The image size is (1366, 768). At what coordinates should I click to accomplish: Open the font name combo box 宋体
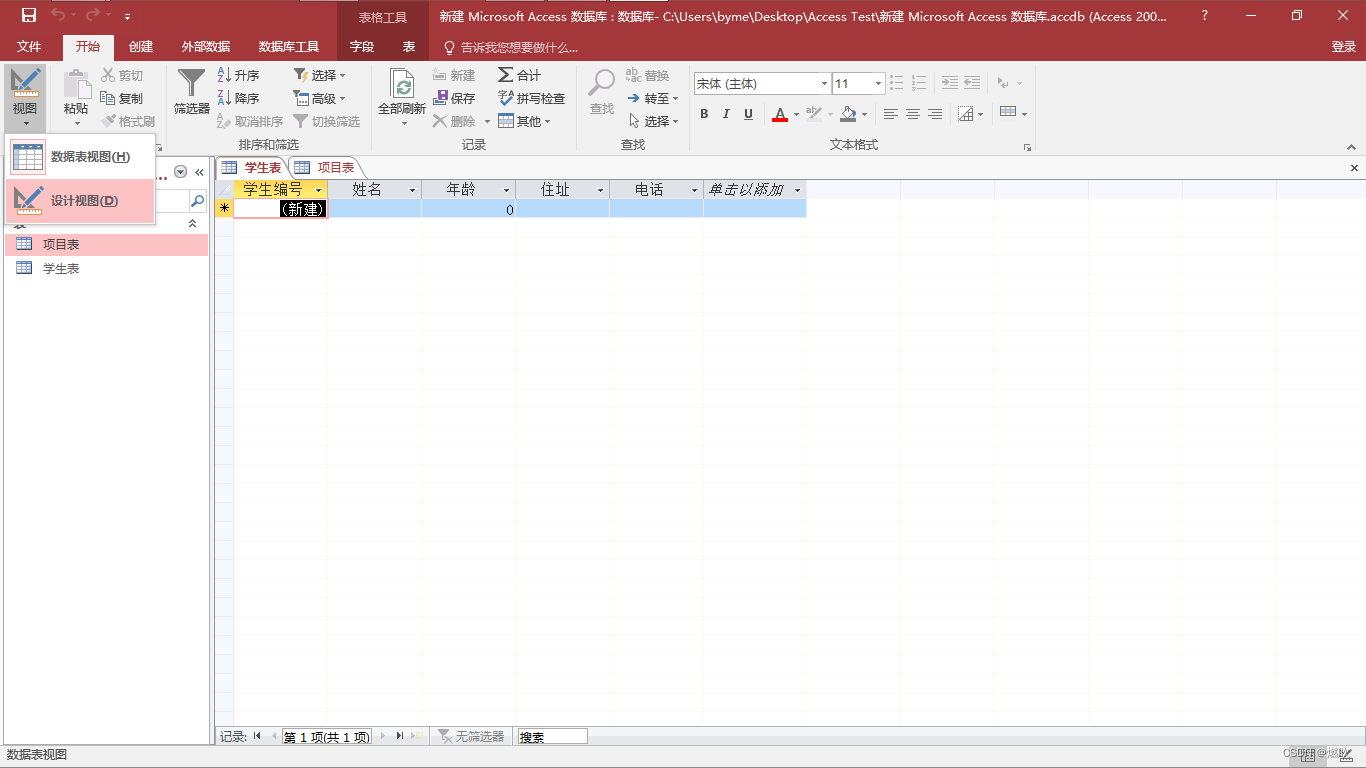(762, 84)
